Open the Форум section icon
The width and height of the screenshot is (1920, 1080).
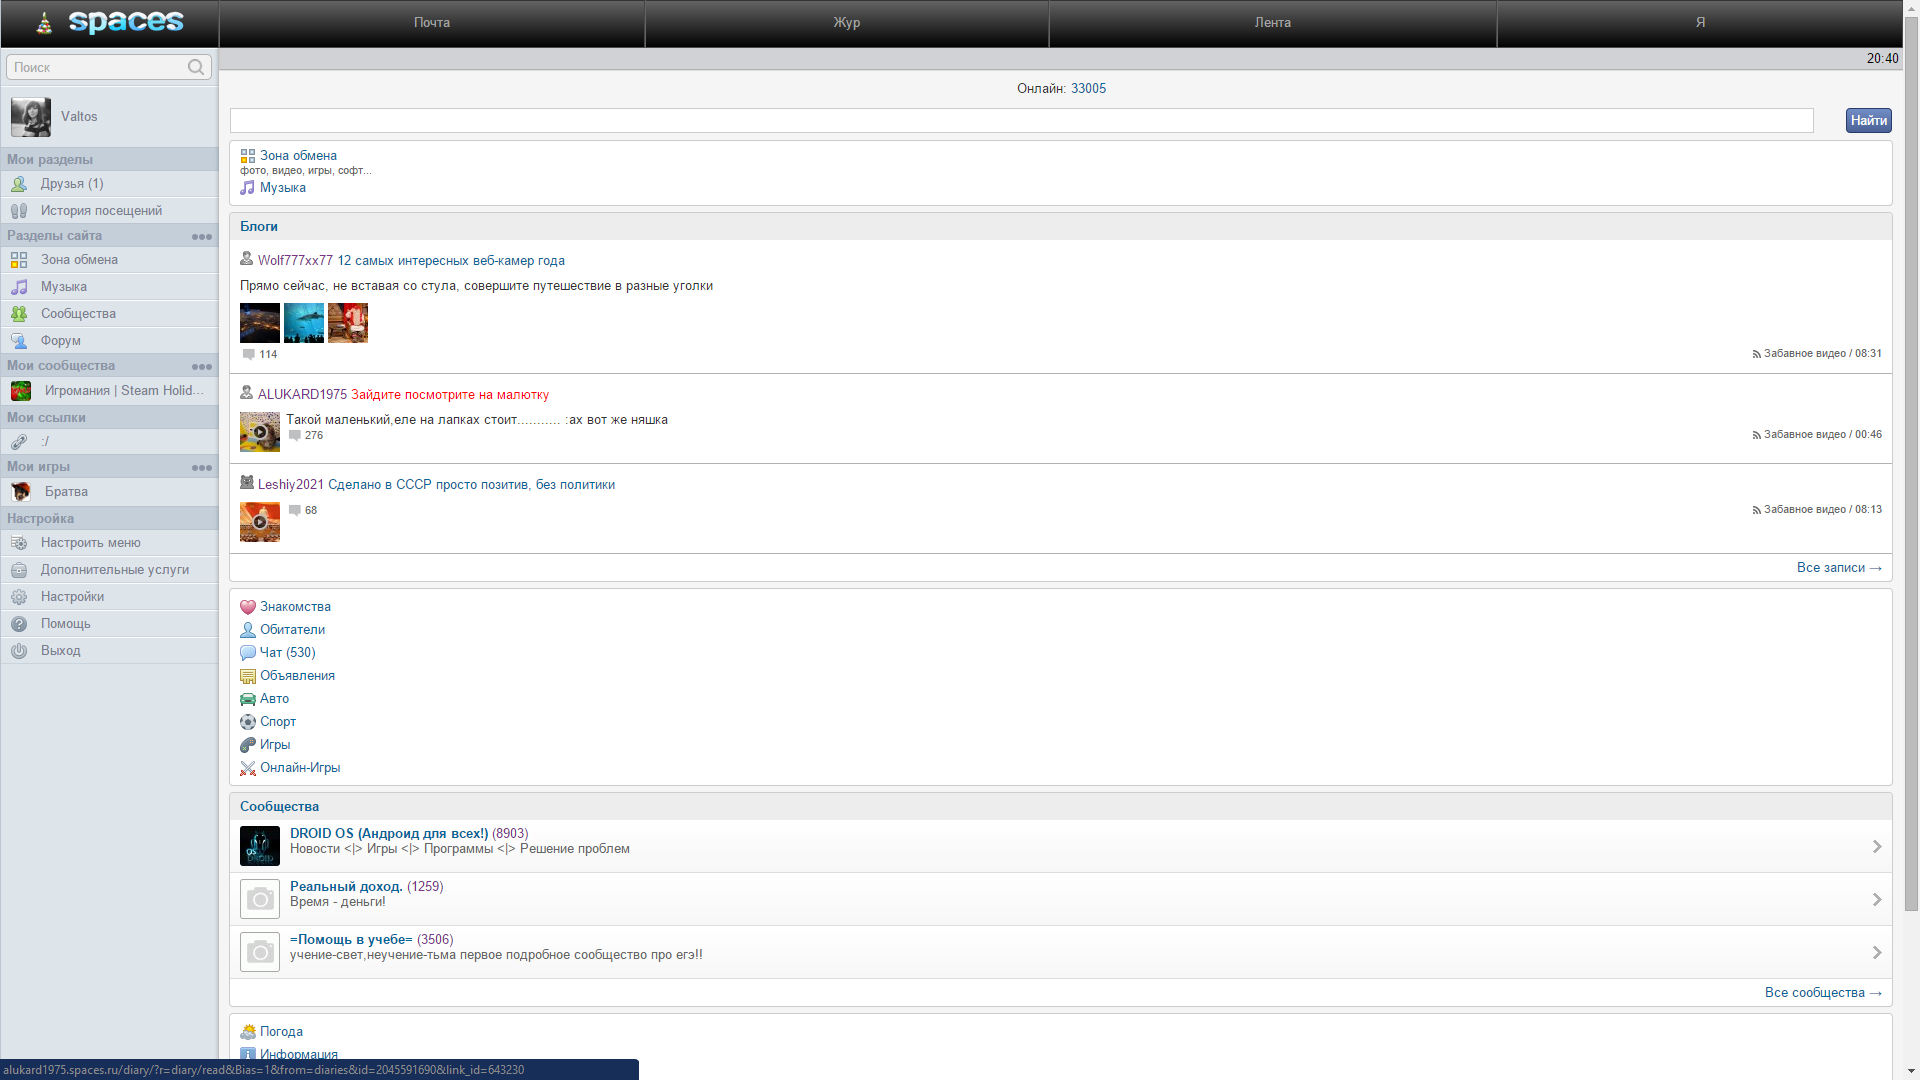(x=19, y=340)
